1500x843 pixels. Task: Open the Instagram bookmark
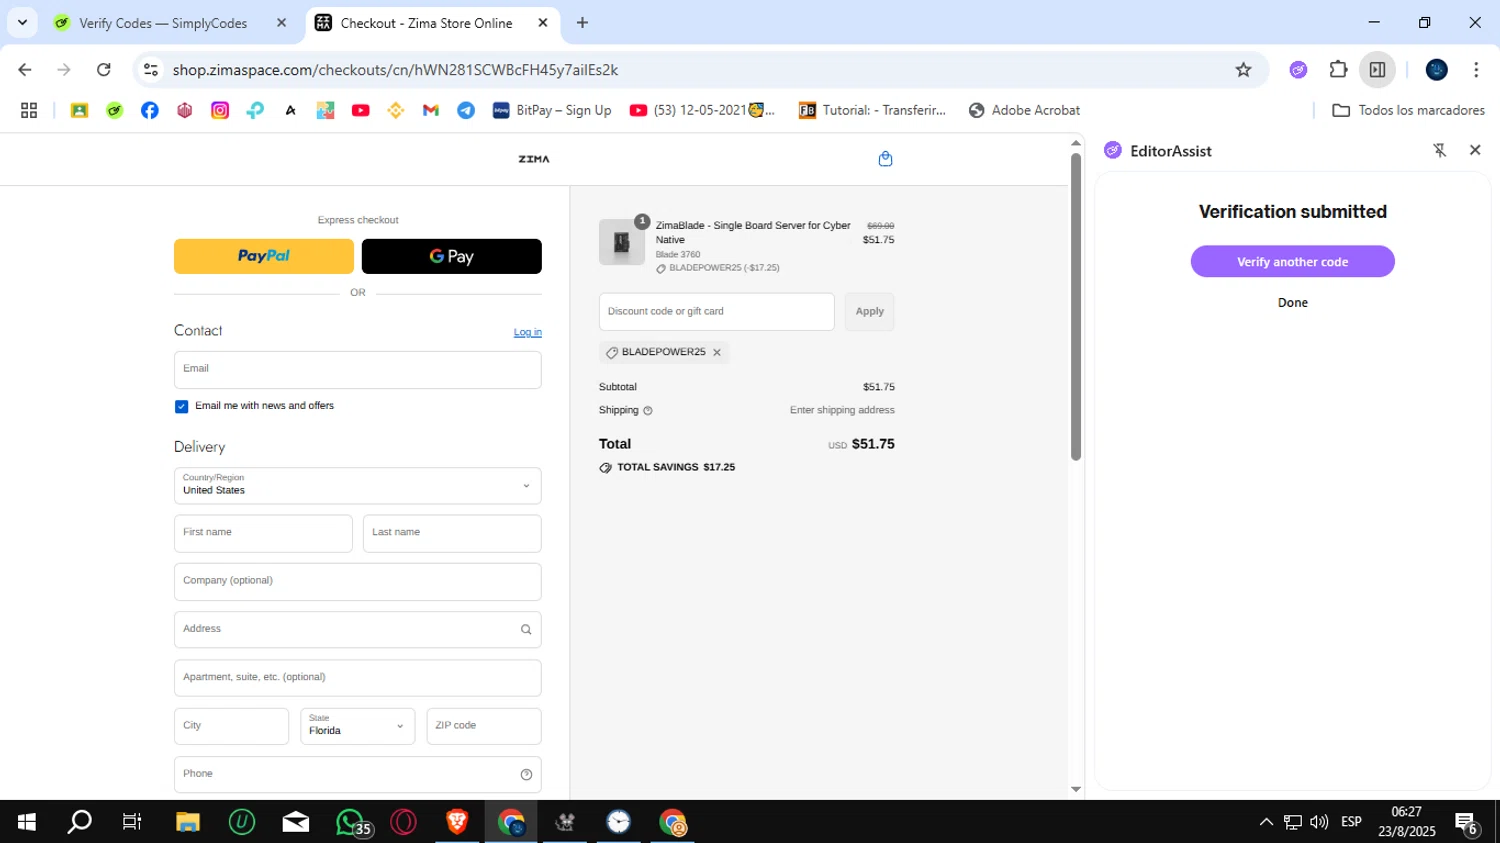point(220,110)
